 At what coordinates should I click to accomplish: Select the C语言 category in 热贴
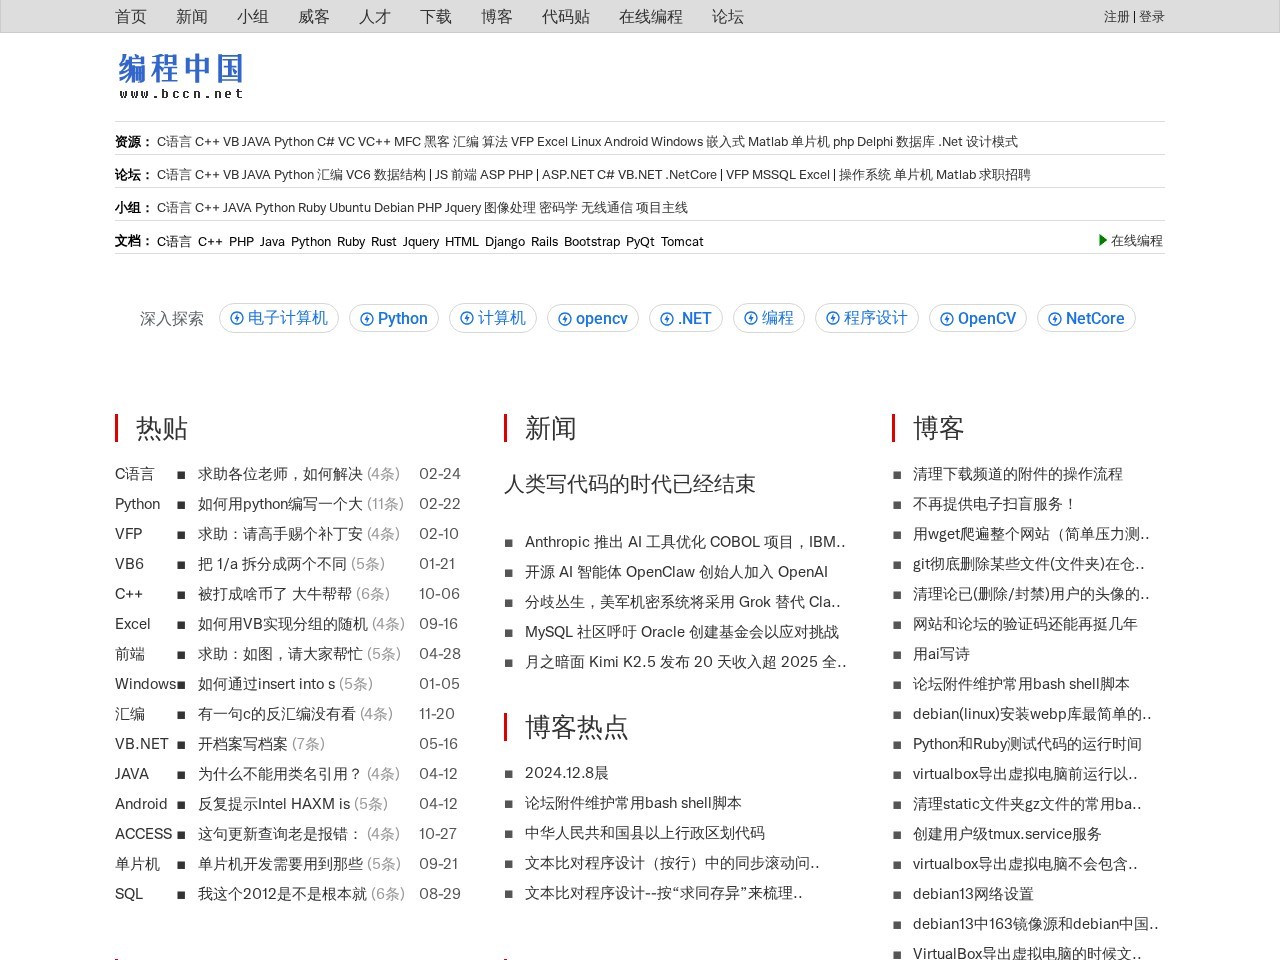[135, 474]
